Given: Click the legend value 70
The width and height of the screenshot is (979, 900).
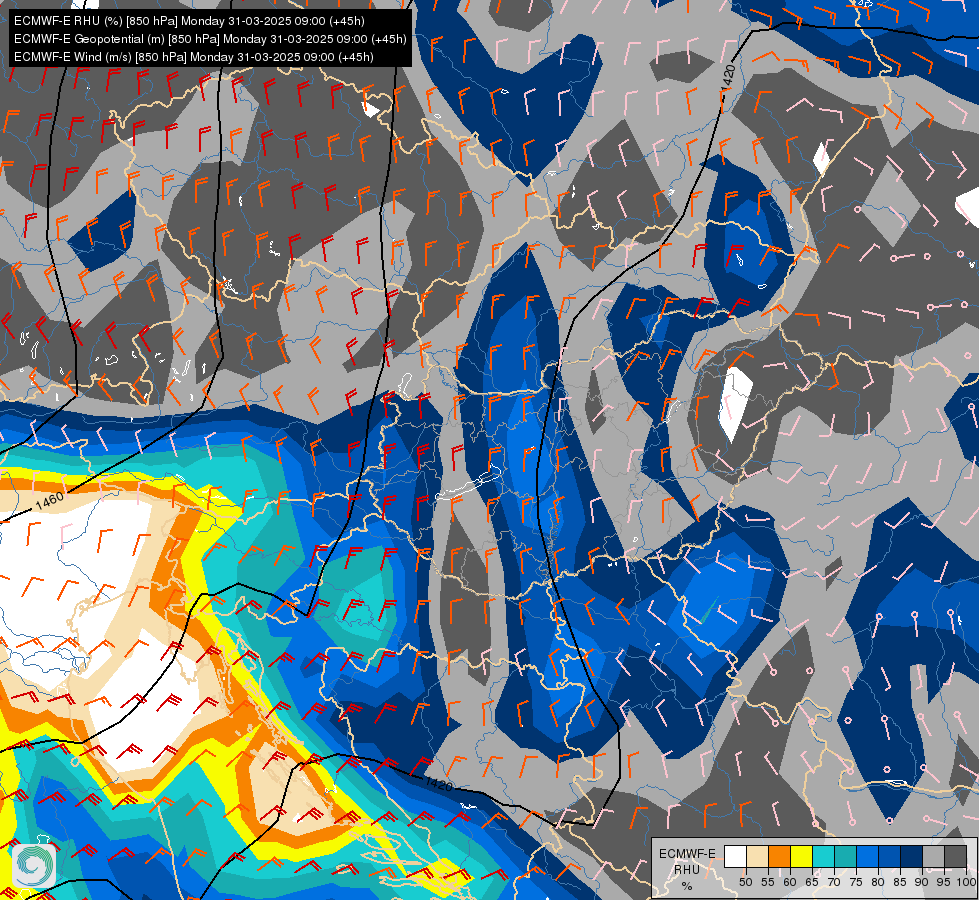Looking at the screenshot, I should [x=834, y=882].
